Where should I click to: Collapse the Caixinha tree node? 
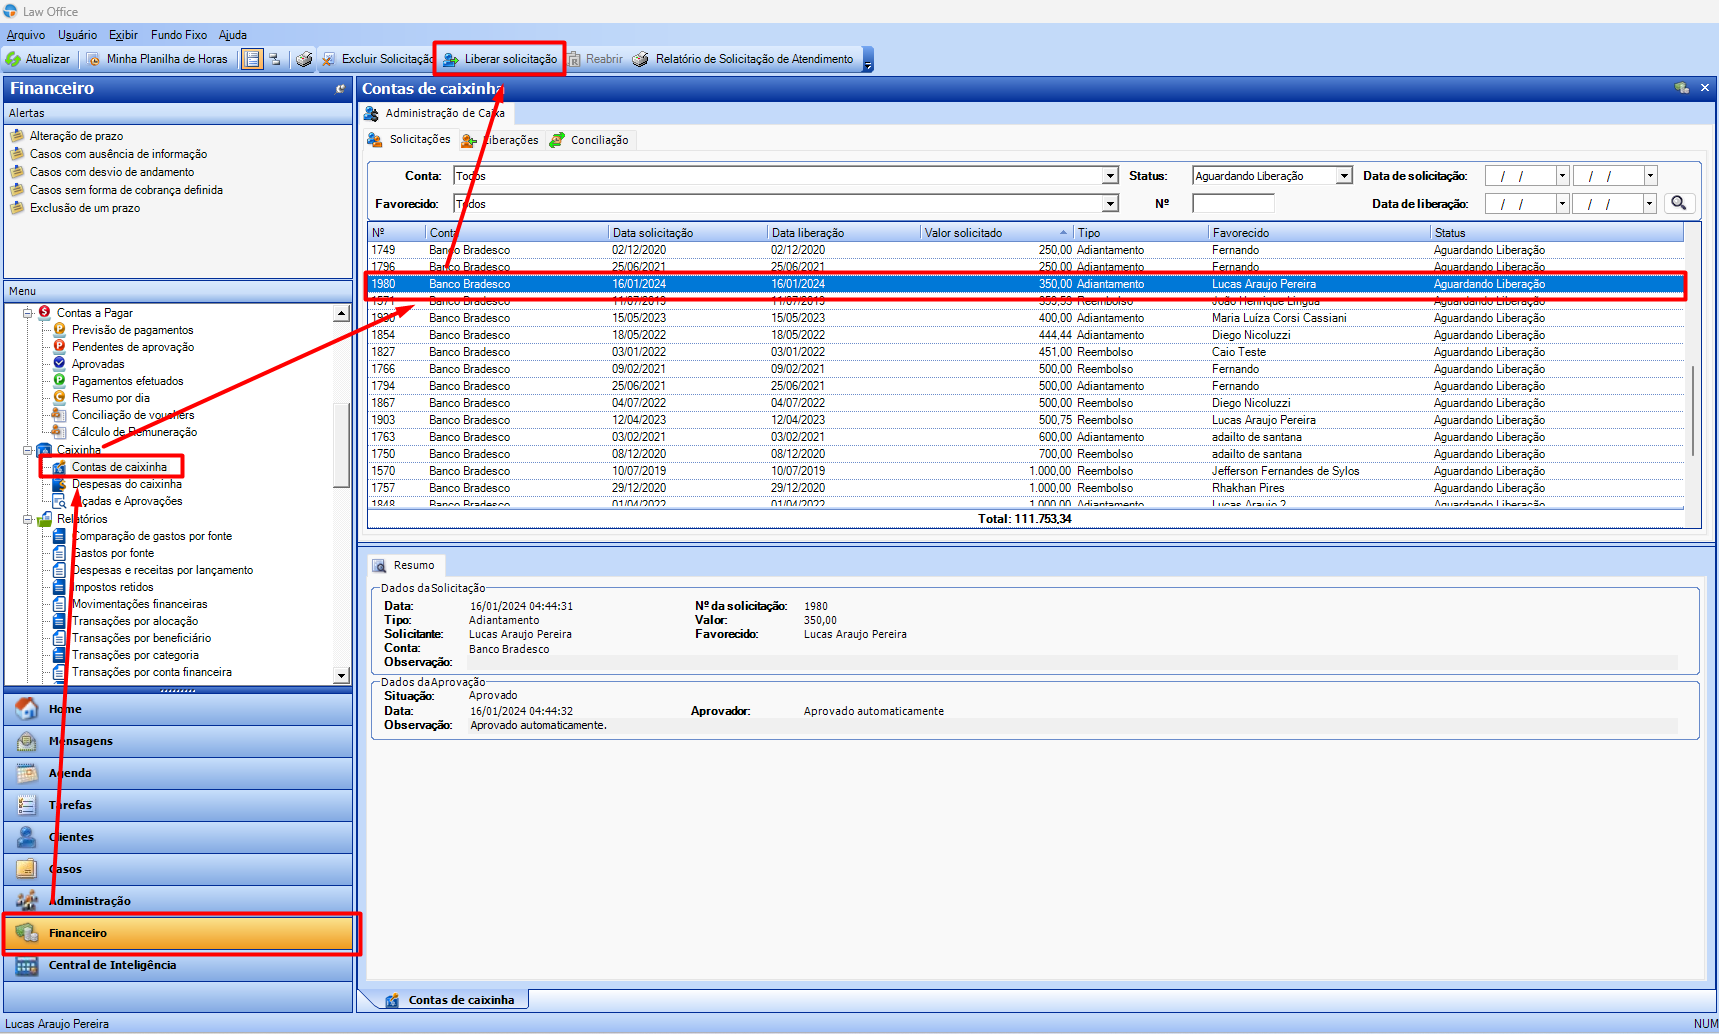(28, 450)
